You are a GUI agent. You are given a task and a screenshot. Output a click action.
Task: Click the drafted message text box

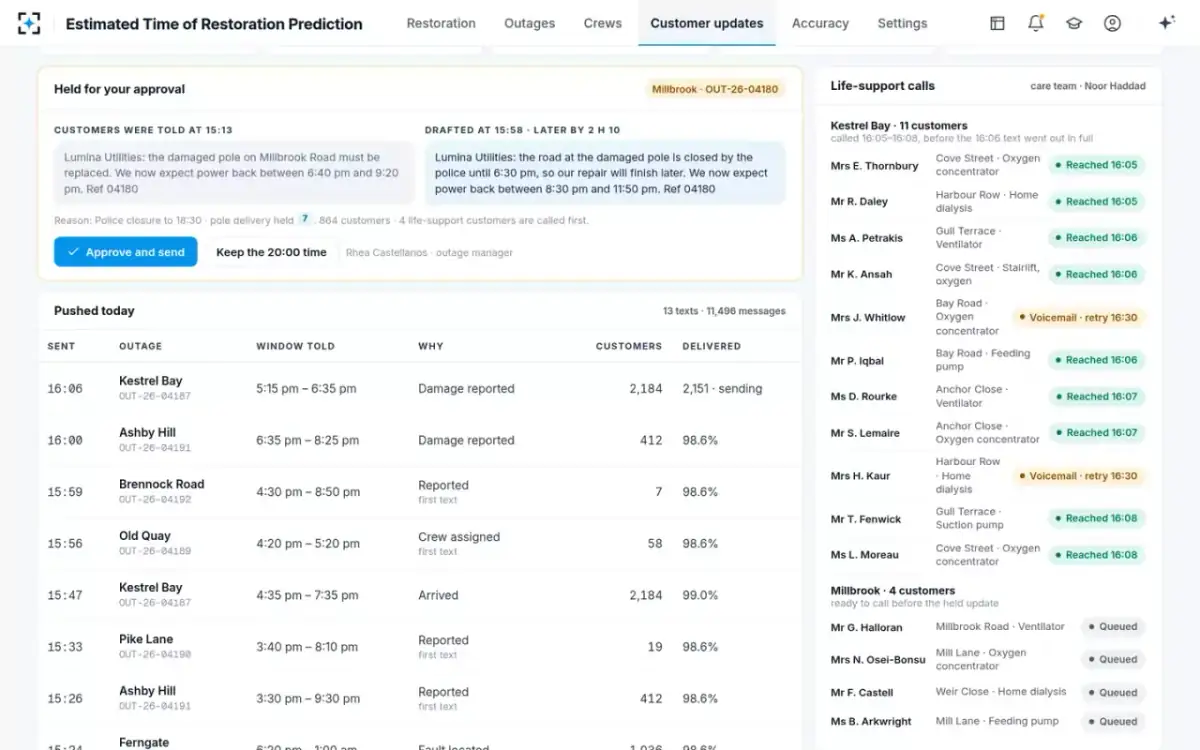(605, 173)
